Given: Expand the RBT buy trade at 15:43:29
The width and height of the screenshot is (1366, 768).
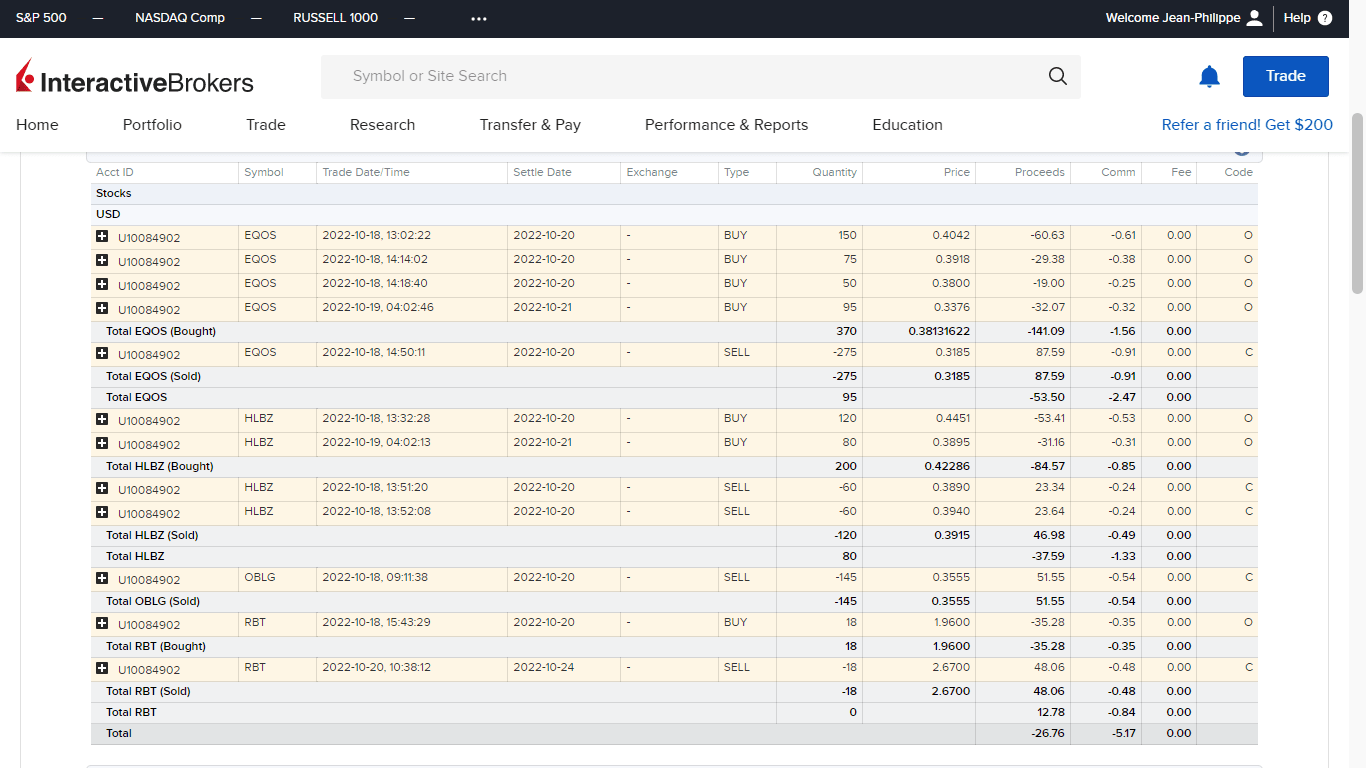Looking at the screenshot, I should tap(102, 623).
